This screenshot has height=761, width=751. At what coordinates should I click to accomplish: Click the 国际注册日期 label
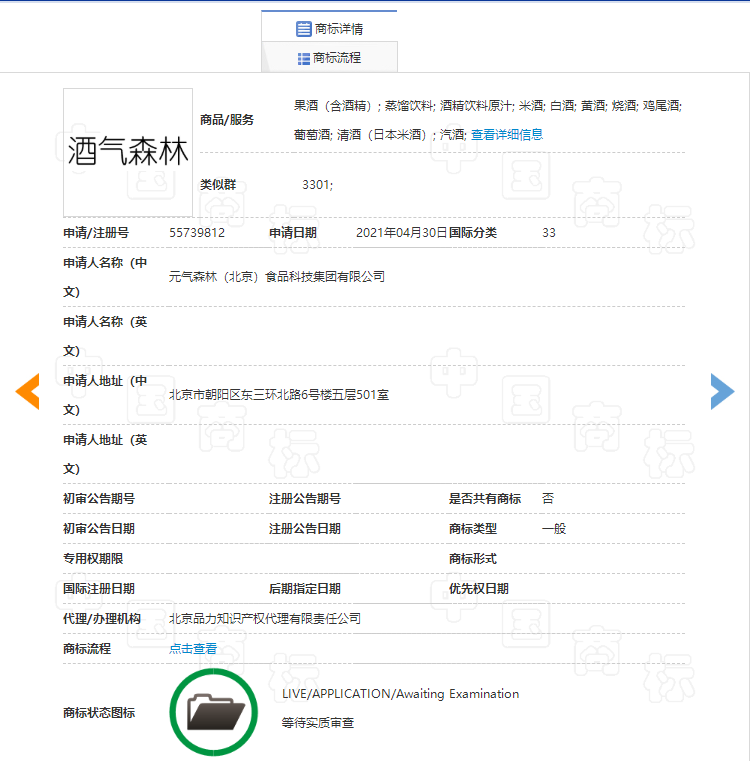coord(99,589)
